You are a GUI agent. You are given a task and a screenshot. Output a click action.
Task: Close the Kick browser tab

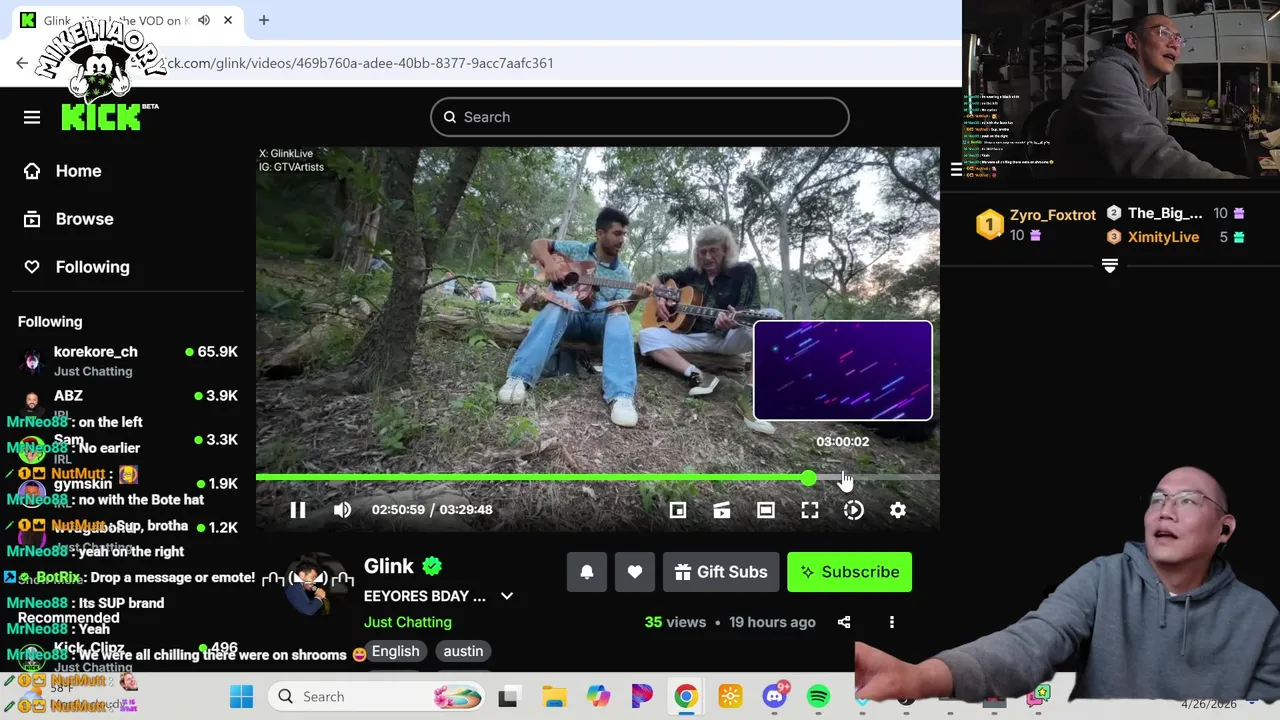(x=228, y=20)
